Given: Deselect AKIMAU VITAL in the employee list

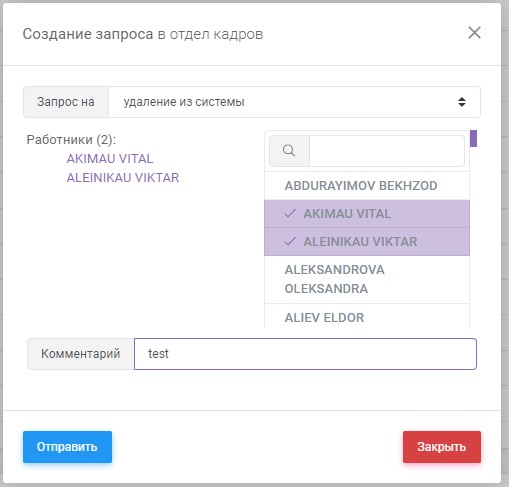Looking at the screenshot, I should coord(367,214).
